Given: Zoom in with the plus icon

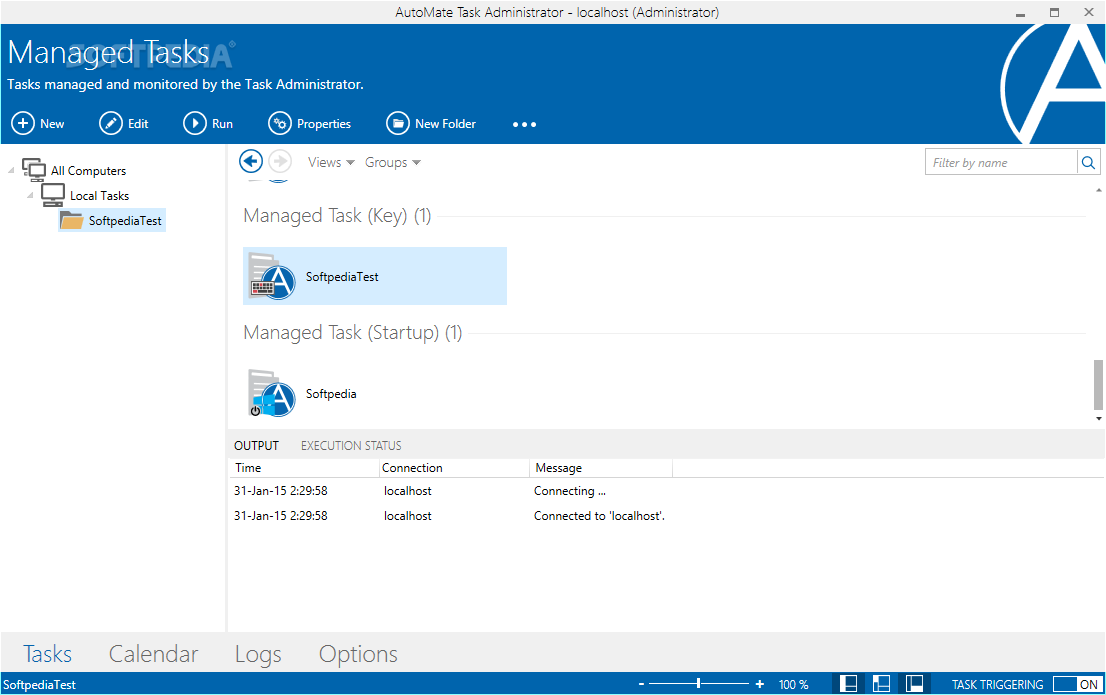Looking at the screenshot, I should [760, 684].
